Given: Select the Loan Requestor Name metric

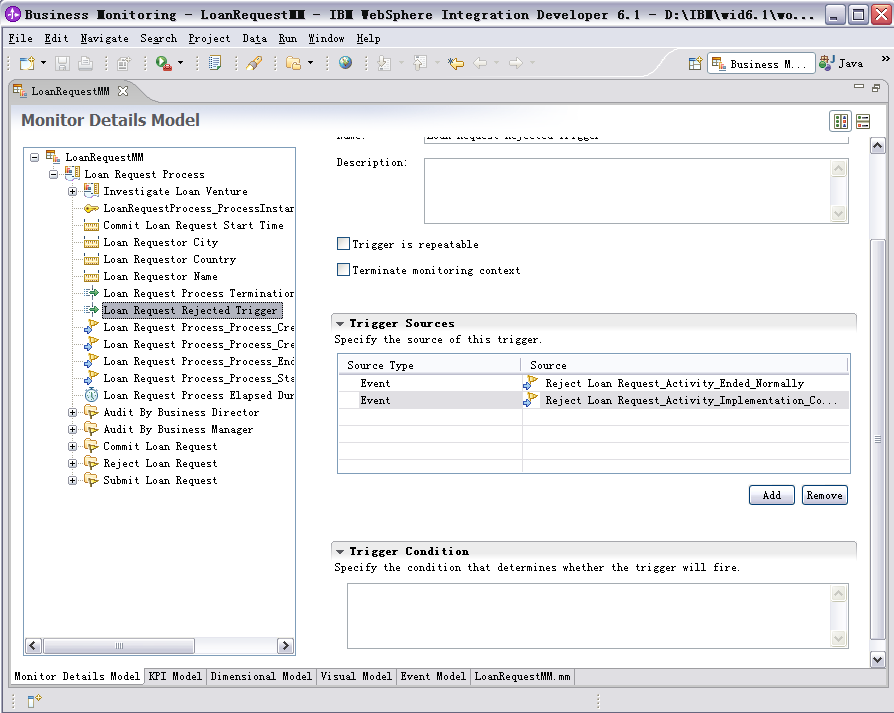Looking at the screenshot, I should pyautogui.click(x=160, y=276).
